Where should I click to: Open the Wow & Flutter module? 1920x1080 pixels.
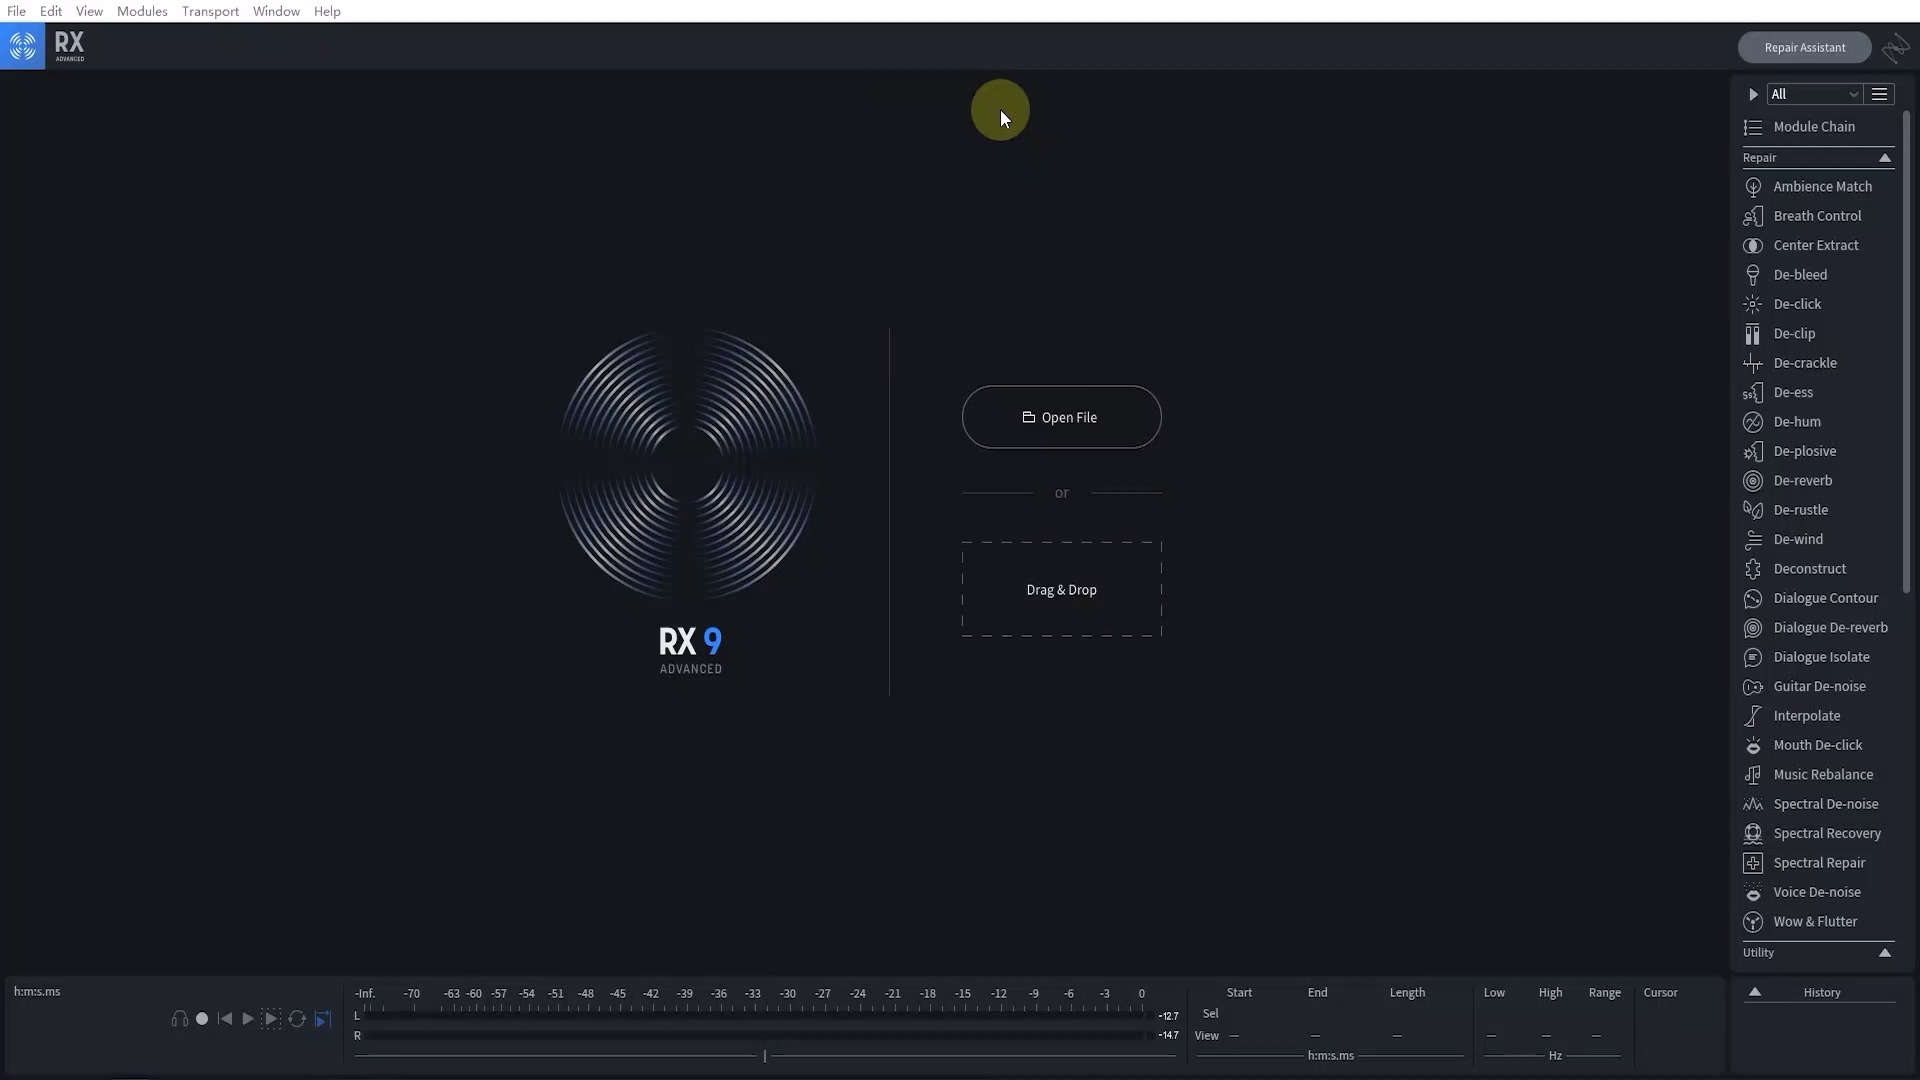(1812, 921)
